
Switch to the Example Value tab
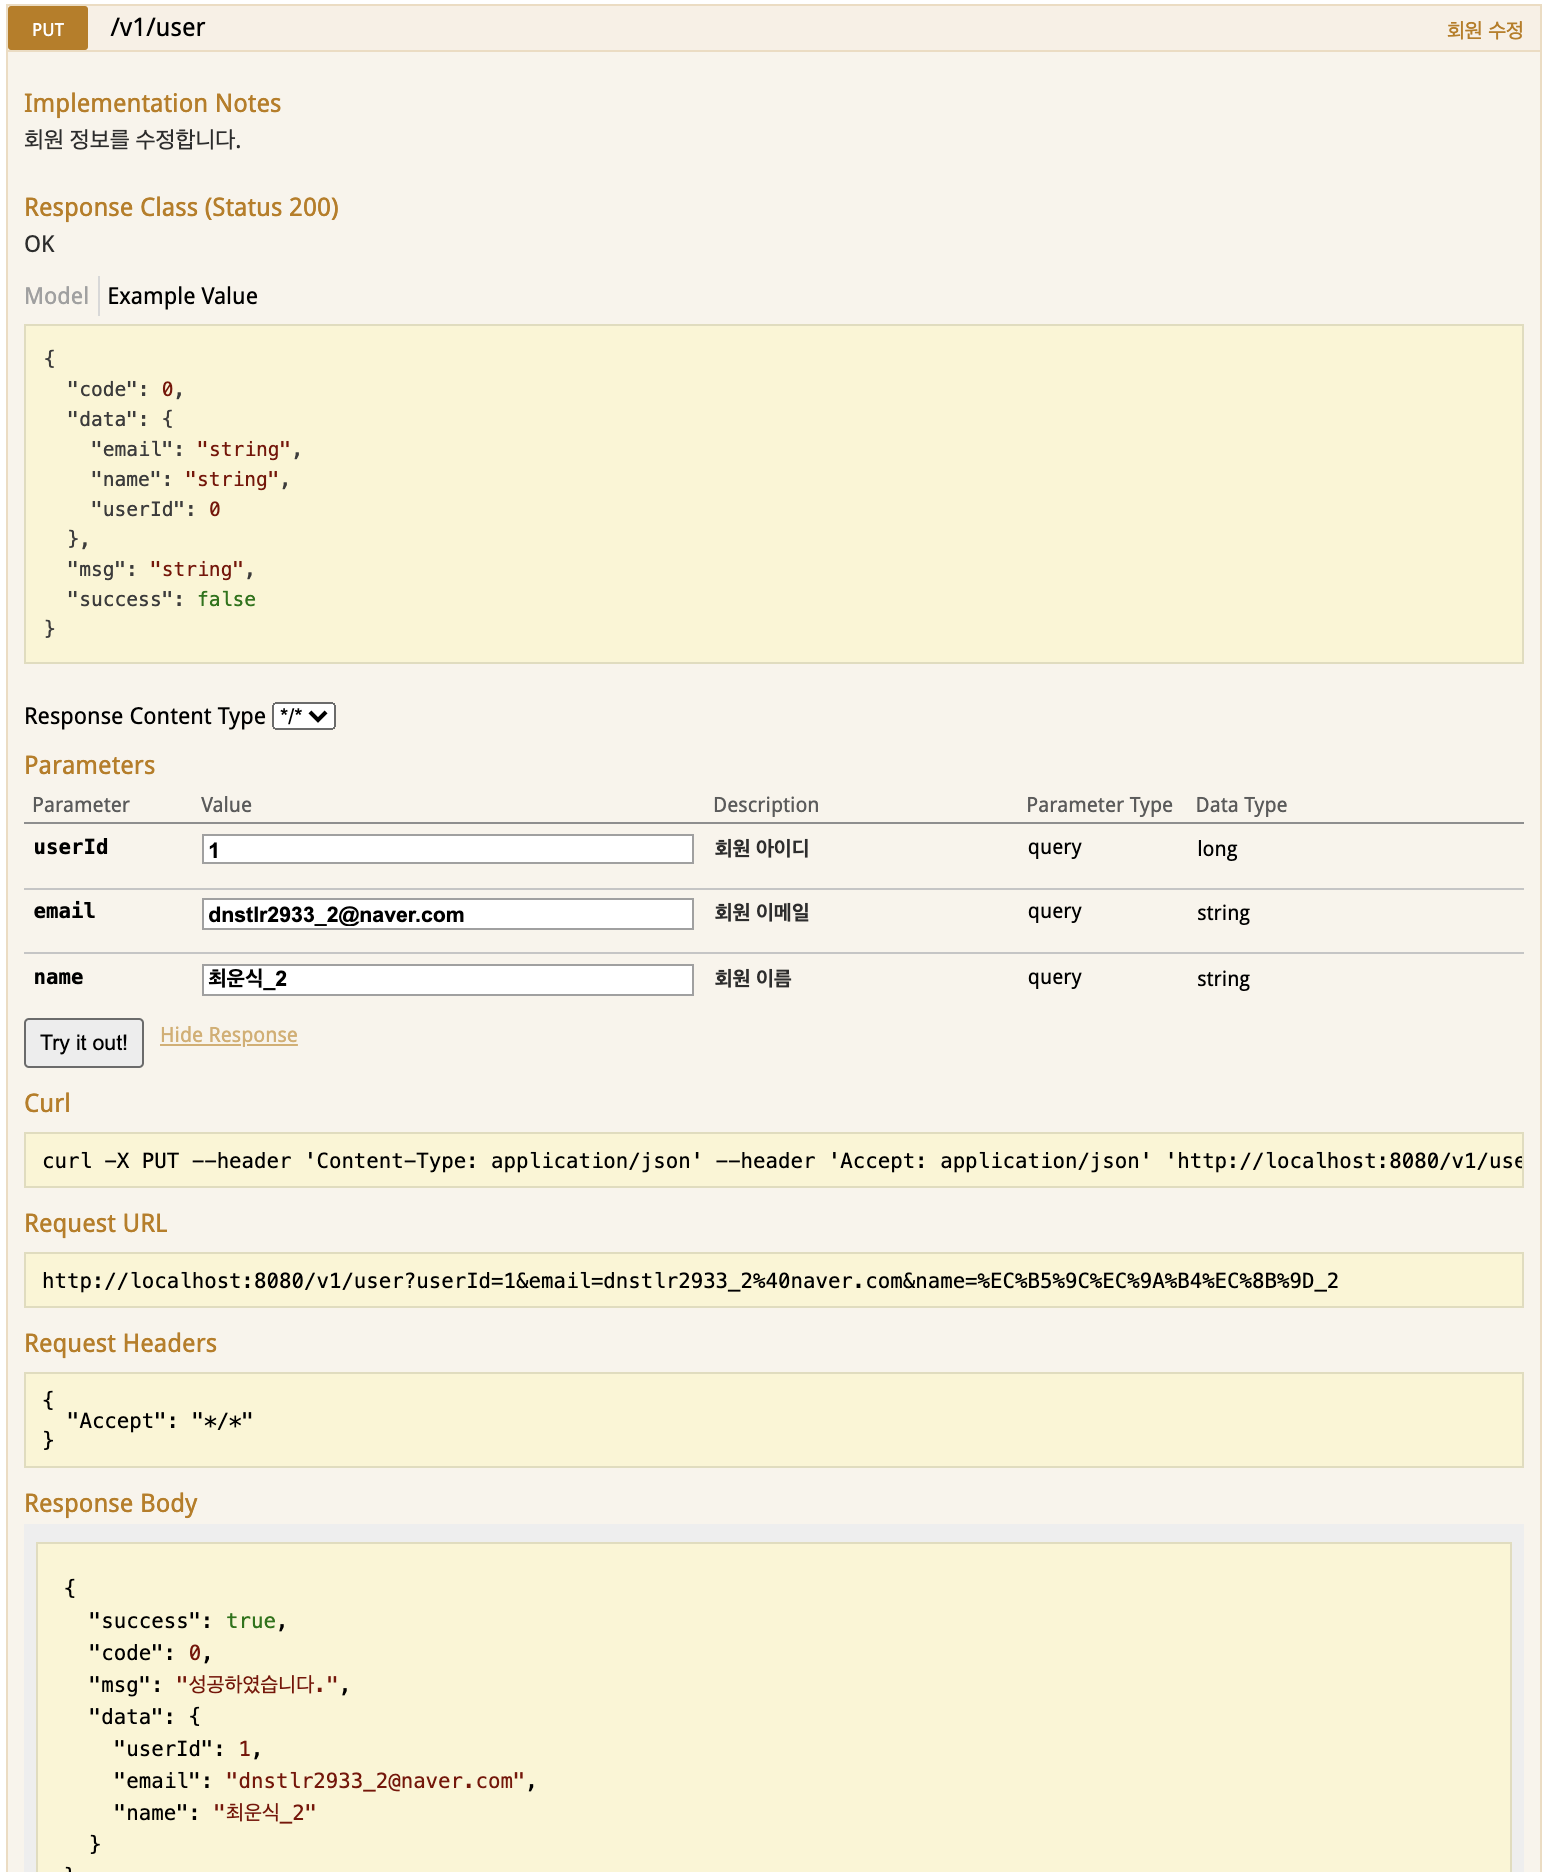[182, 296]
